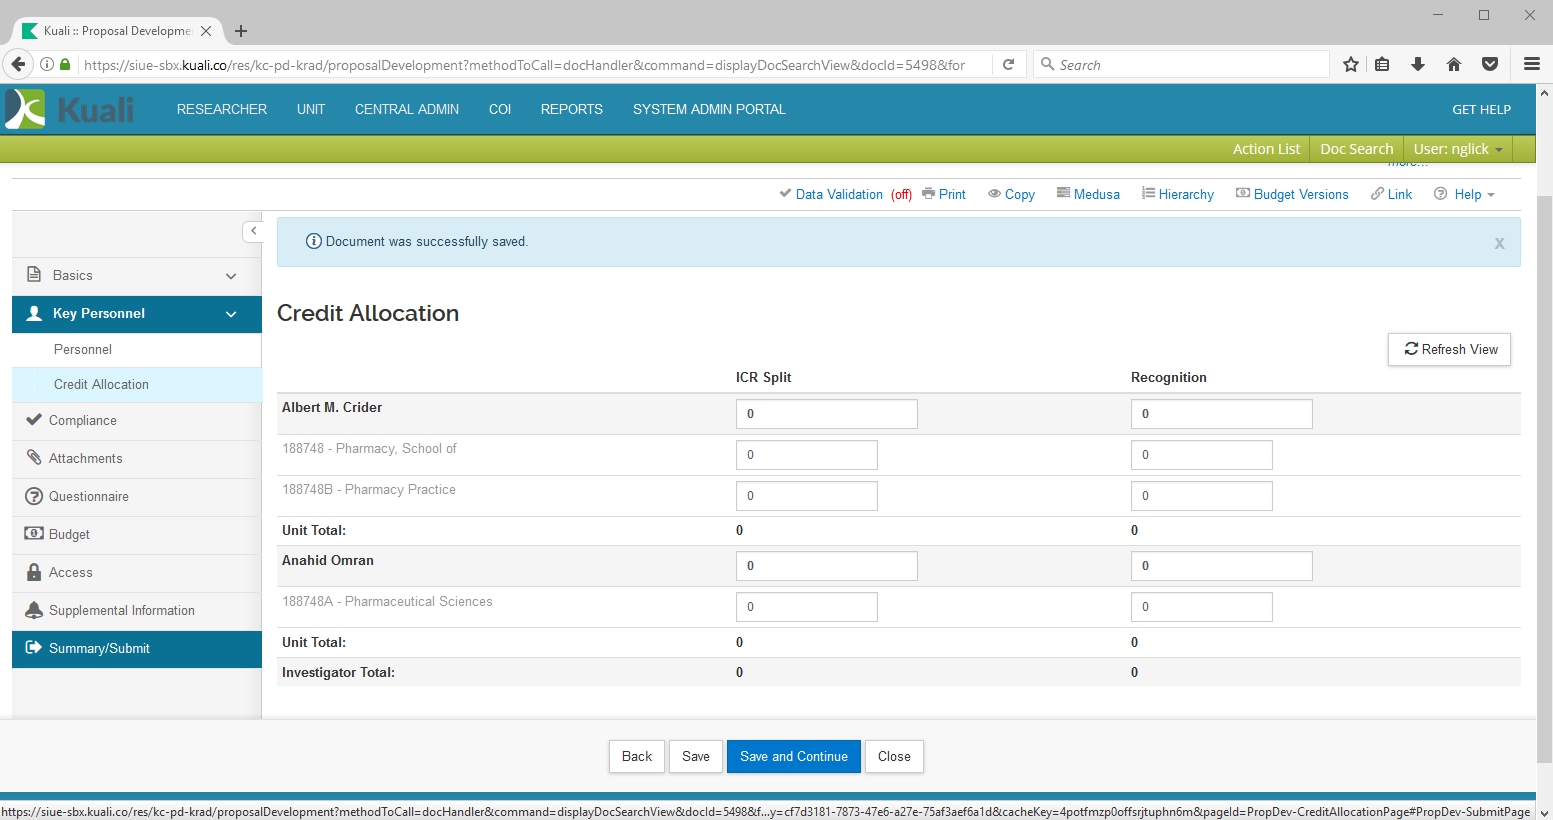This screenshot has height=820, width=1553.
Task: Click the Refresh View button
Action: coord(1449,349)
